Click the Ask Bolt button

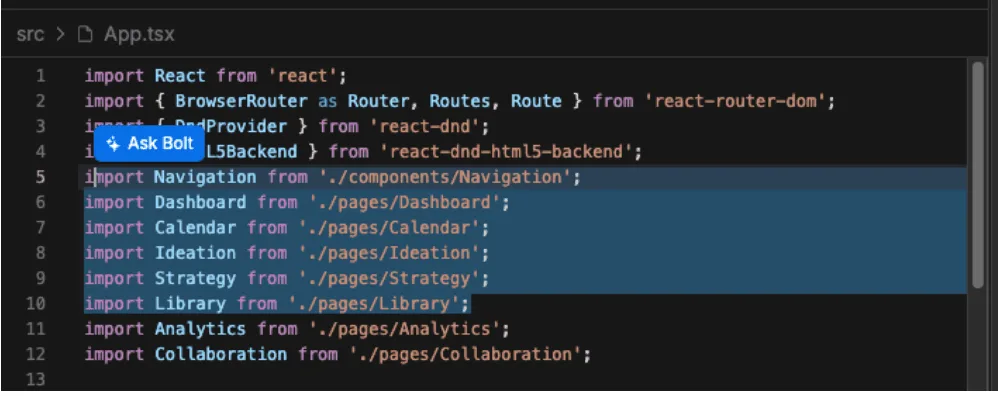[x=149, y=144]
